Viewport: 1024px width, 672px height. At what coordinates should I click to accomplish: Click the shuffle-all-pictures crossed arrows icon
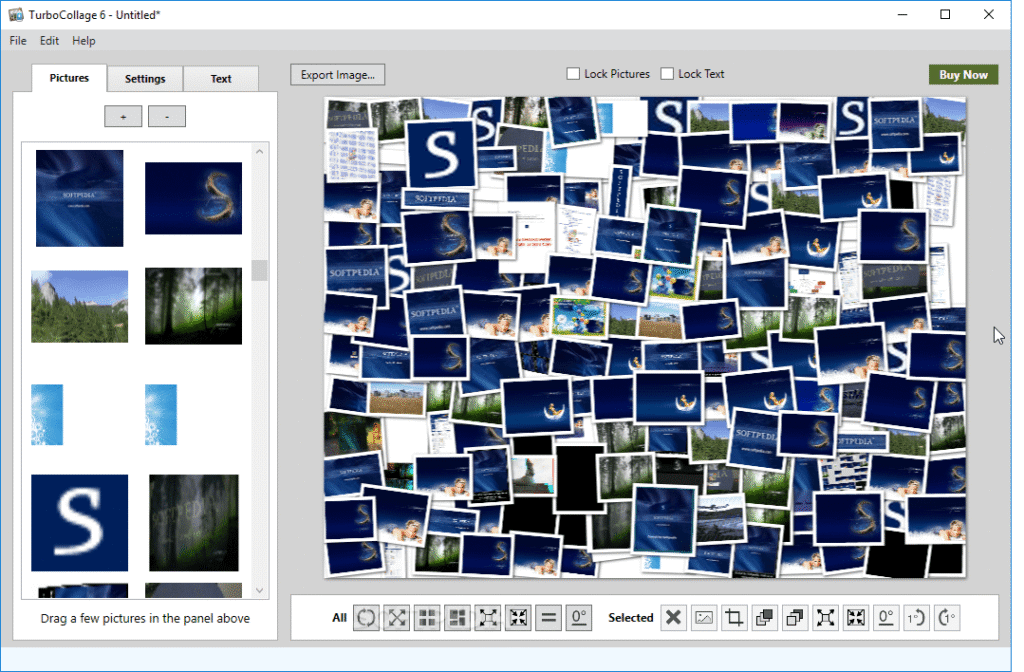tap(397, 618)
